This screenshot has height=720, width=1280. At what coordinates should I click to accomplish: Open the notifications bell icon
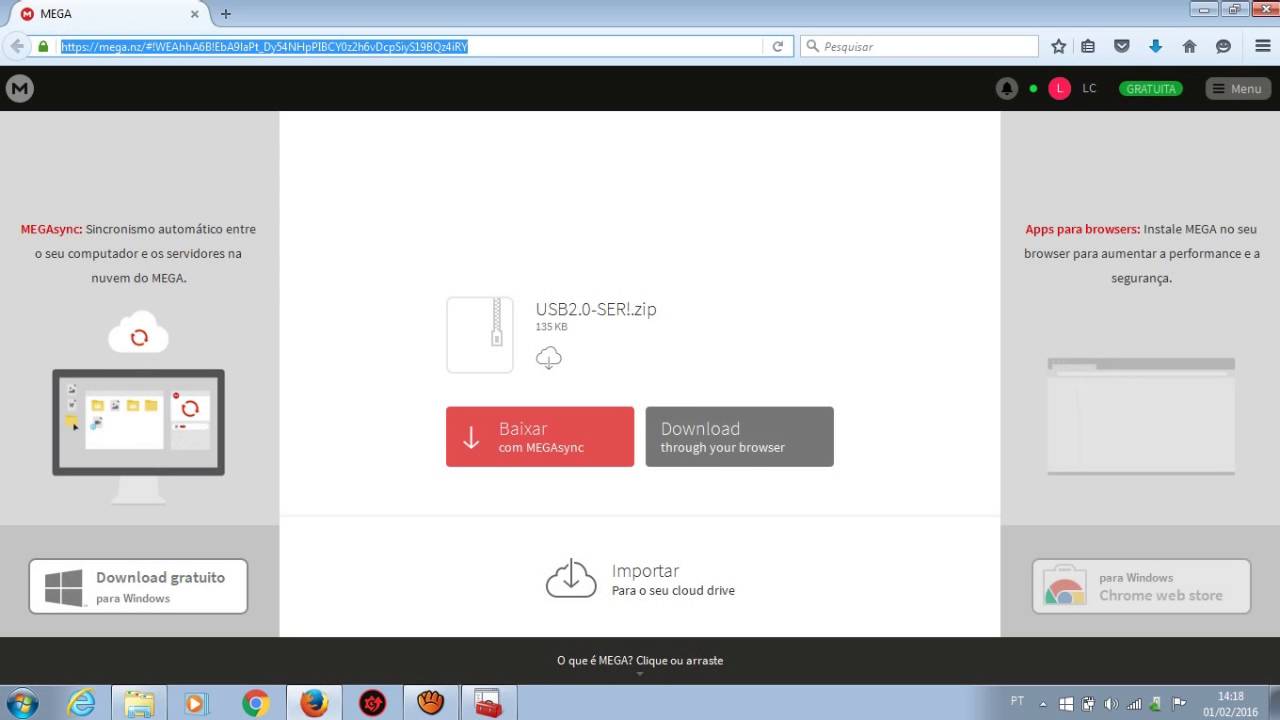point(1007,88)
